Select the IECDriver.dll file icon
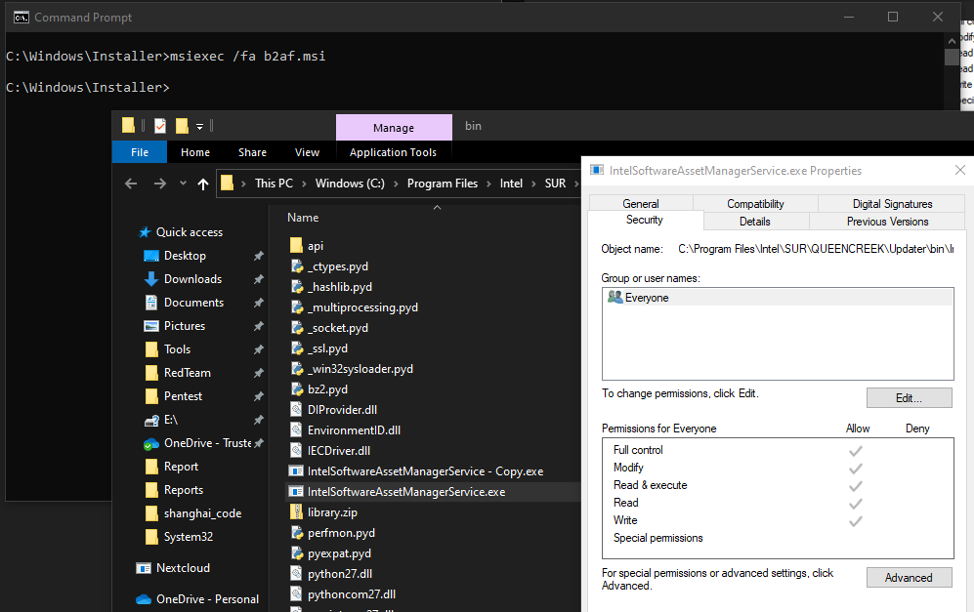The width and height of the screenshot is (974, 612). pos(296,450)
